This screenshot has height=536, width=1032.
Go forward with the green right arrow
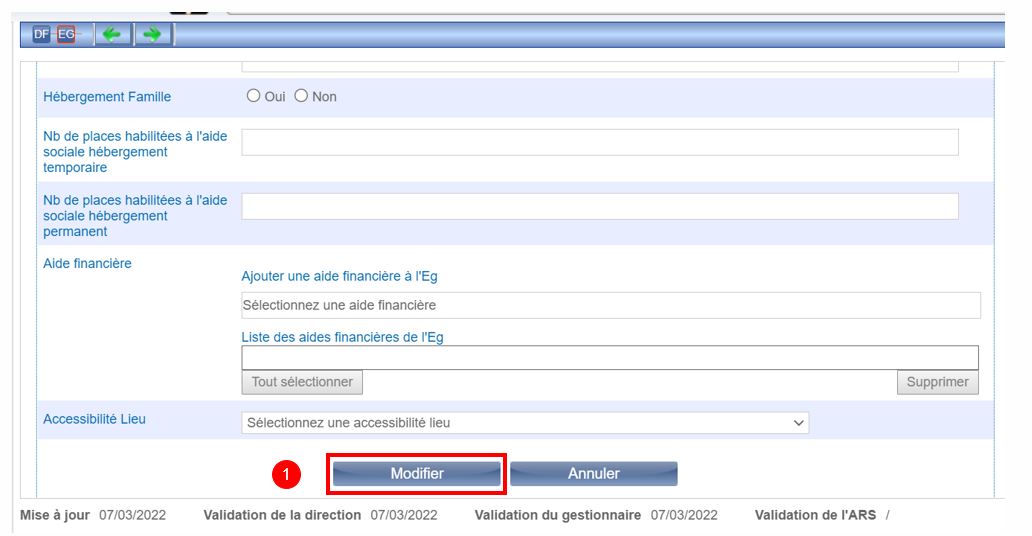pyautogui.click(x=152, y=35)
